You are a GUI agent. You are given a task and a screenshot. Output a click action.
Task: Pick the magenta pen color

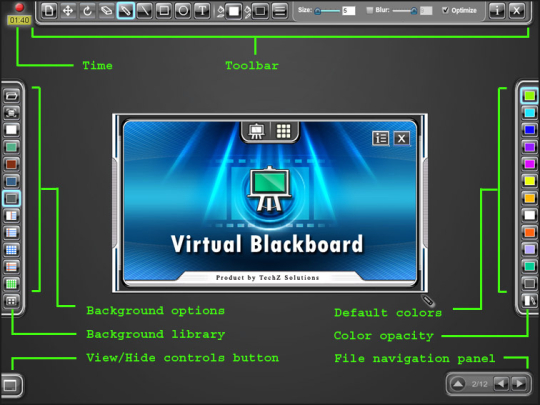pos(529,164)
